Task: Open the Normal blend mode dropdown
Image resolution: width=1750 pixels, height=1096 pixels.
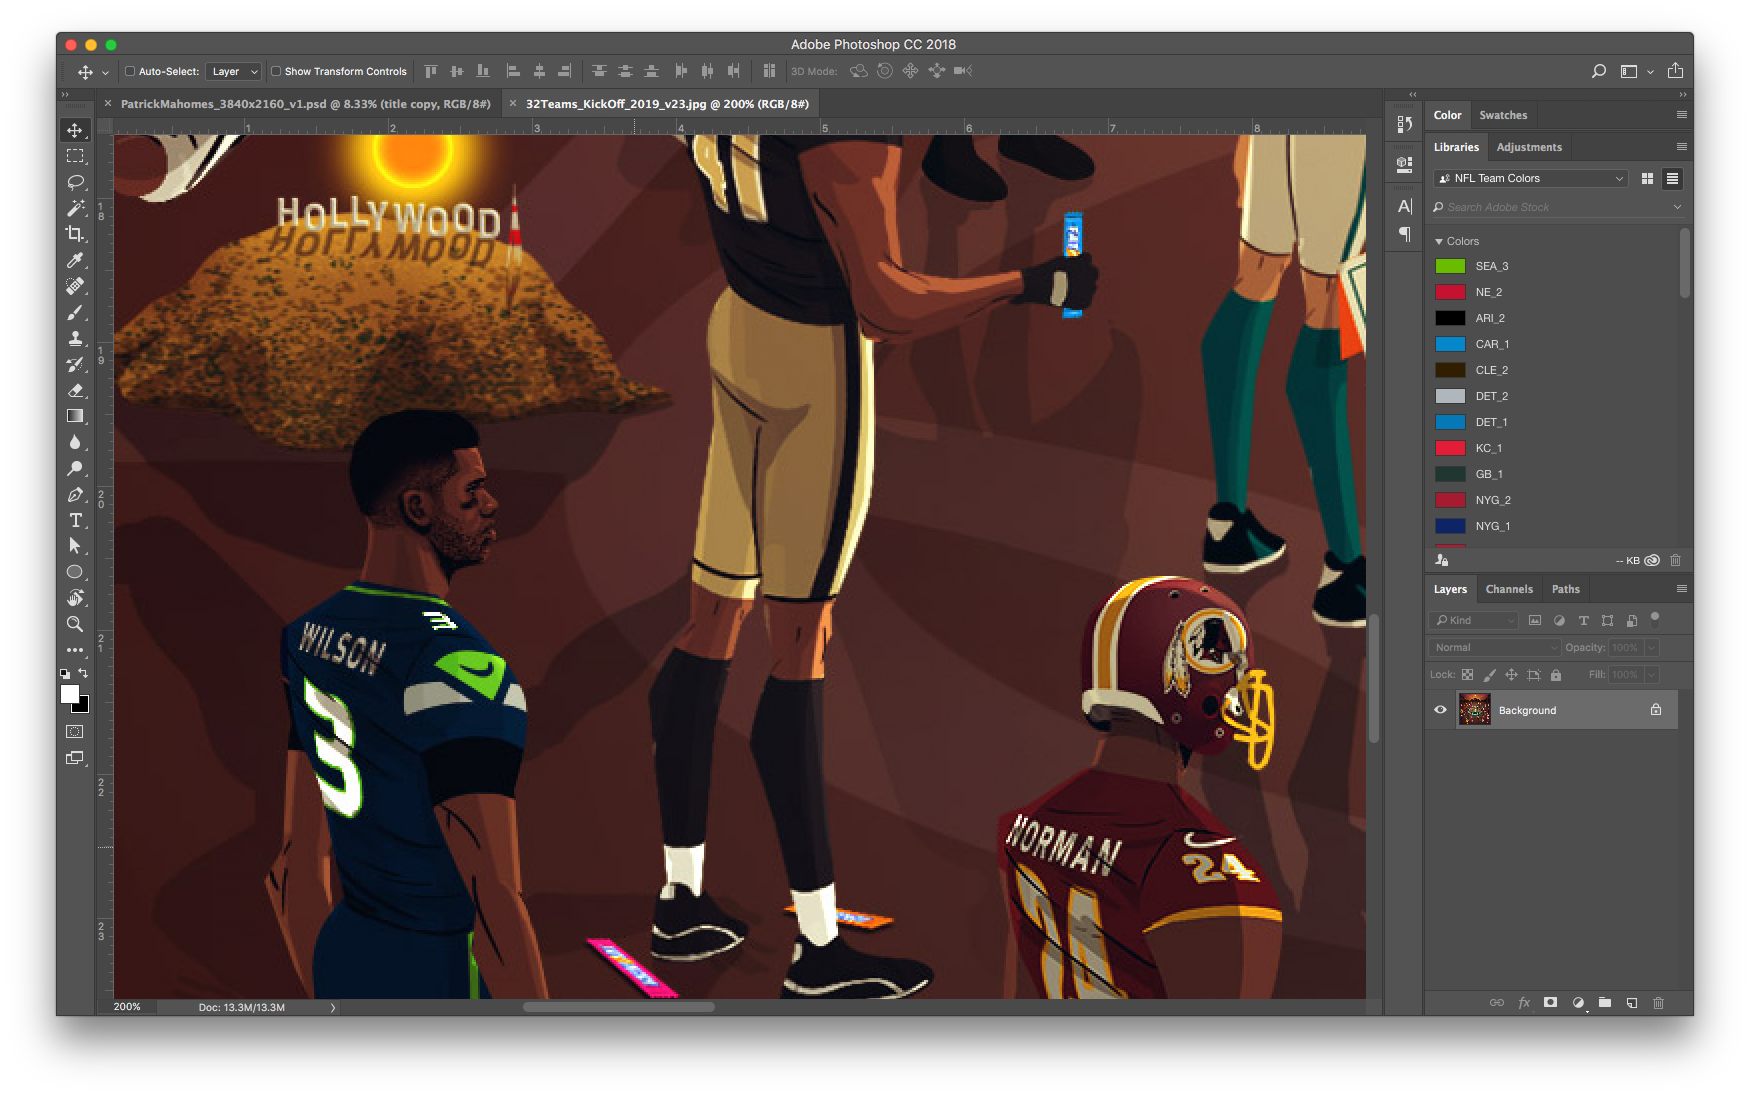Action: pyautogui.click(x=1494, y=647)
